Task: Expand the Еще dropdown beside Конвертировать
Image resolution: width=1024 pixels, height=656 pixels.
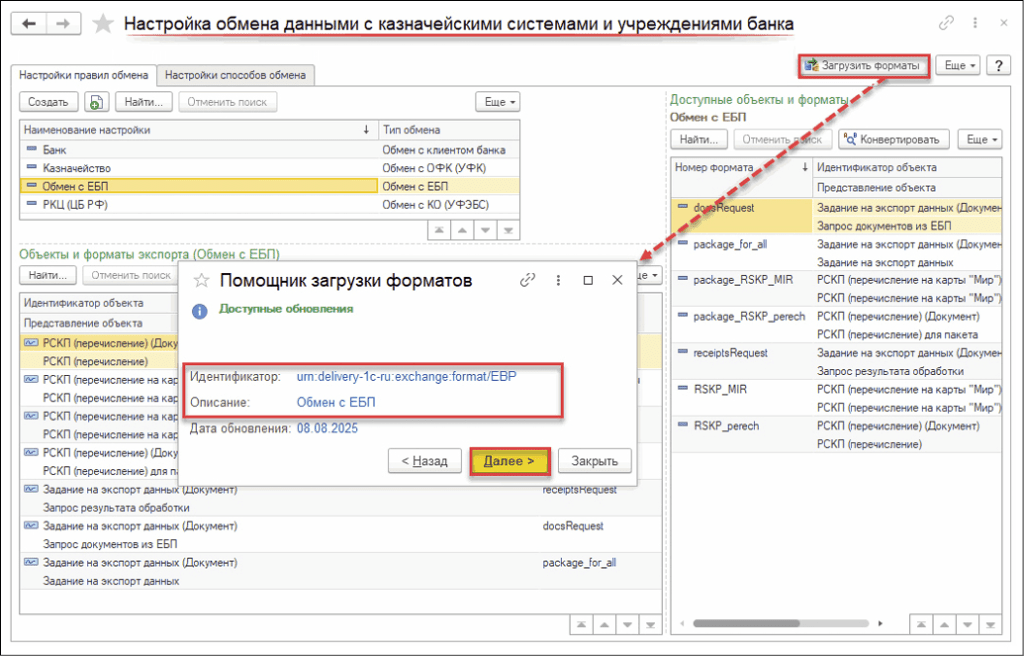Action: 979,139
